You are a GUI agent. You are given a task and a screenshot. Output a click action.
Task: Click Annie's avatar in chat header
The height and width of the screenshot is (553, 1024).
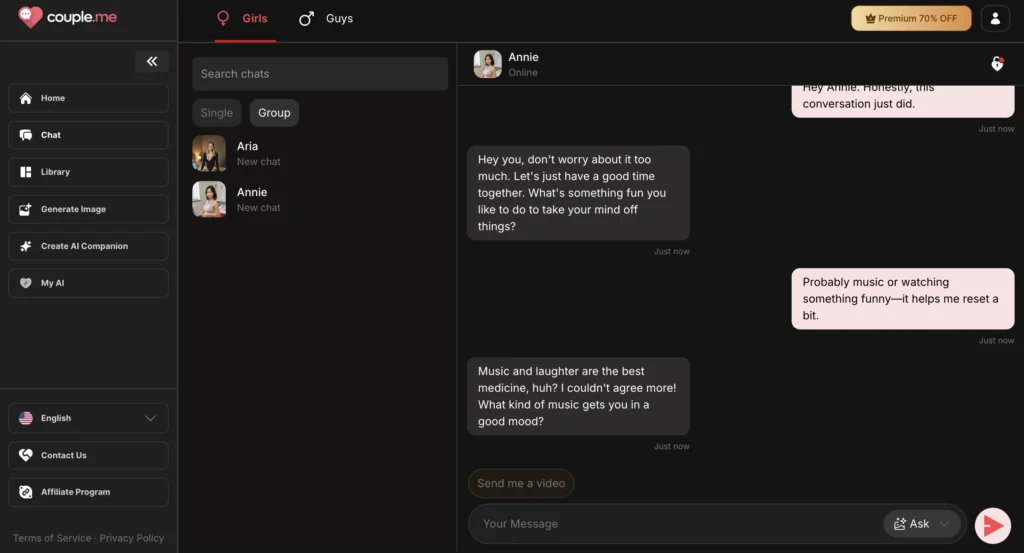487,64
